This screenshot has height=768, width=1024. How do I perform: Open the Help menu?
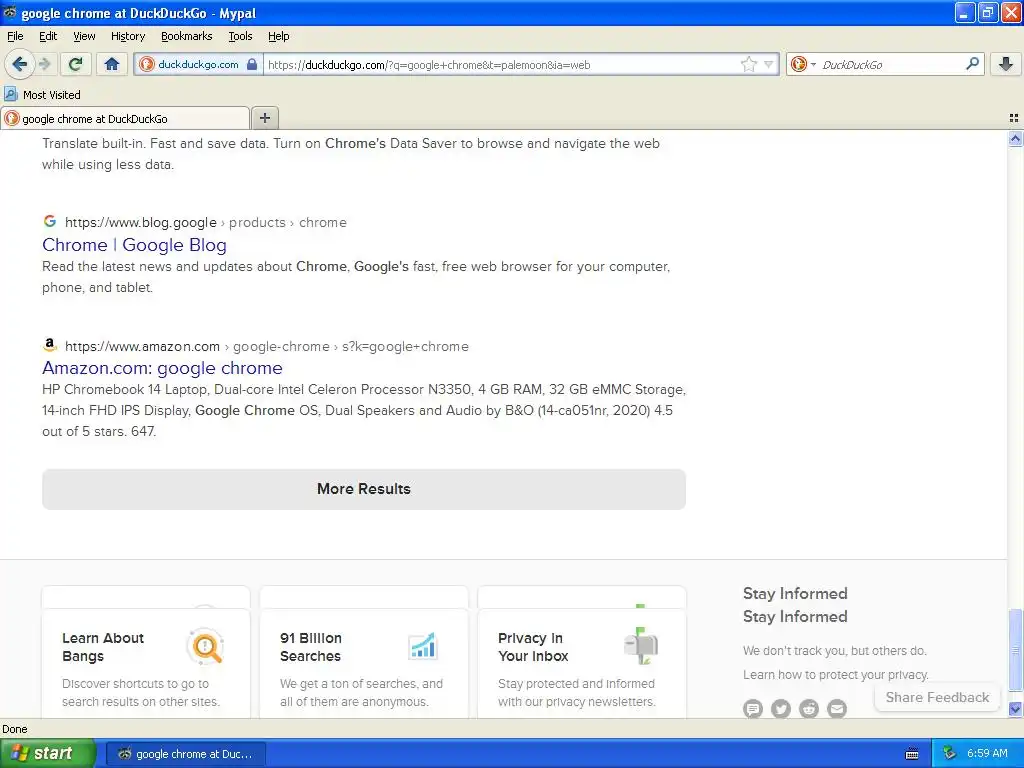[278, 36]
